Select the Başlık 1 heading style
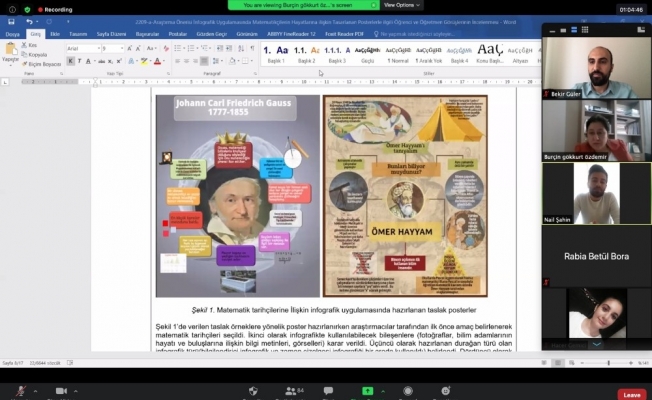Screen dimensions: 652x400 click(277, 53)
